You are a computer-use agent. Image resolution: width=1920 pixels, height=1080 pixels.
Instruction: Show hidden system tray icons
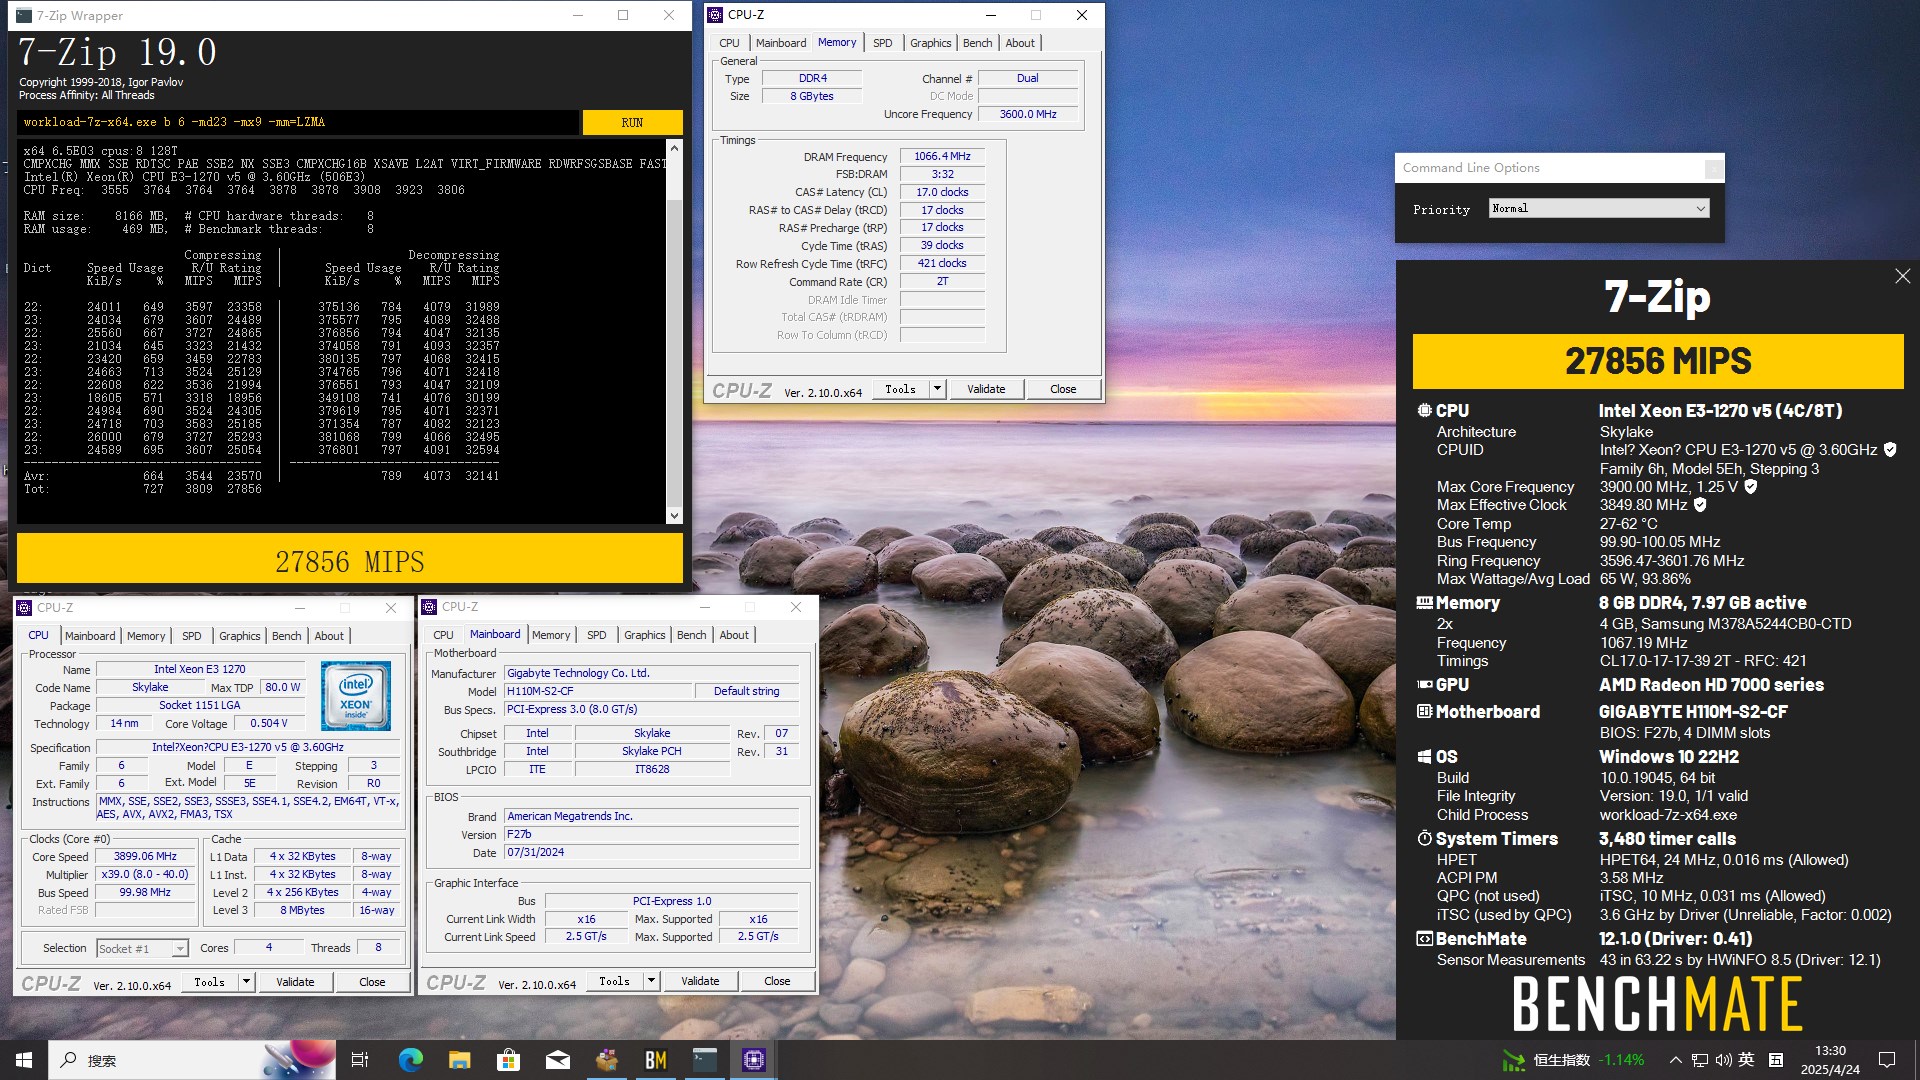pos(1675,1060)
